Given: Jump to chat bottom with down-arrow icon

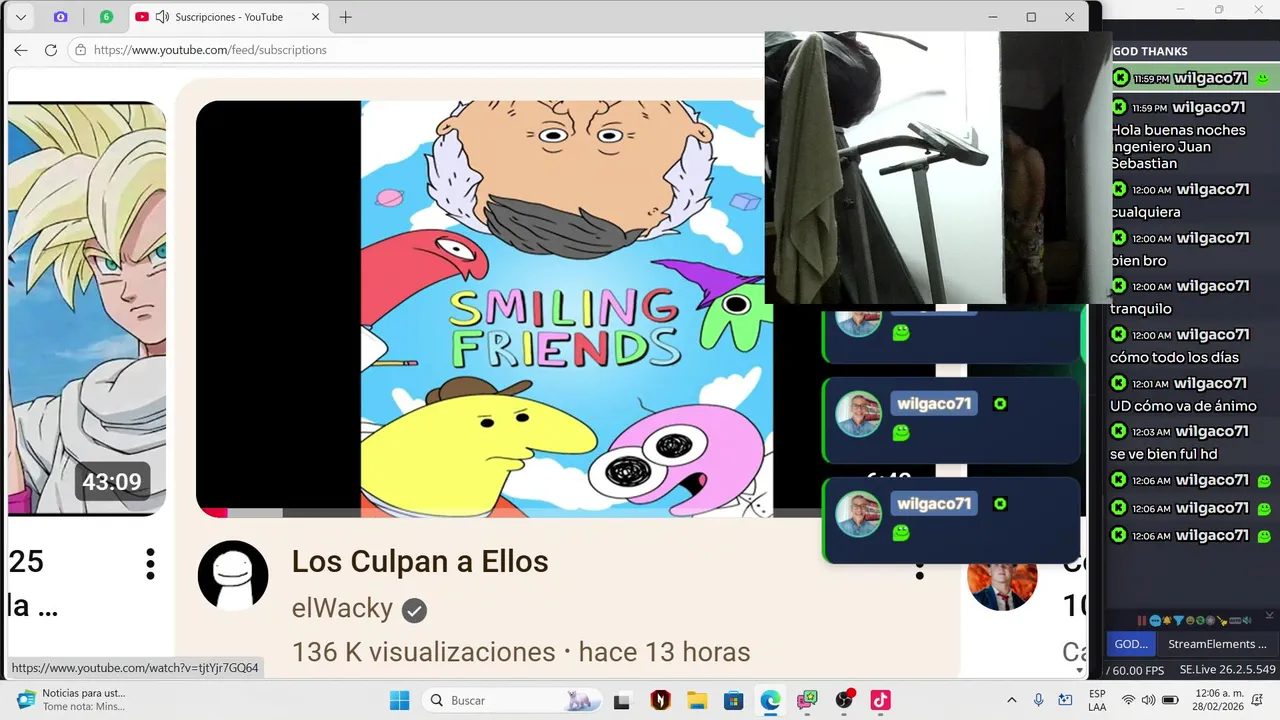Looking at the screenshot, I should [x=1270, y=615].
